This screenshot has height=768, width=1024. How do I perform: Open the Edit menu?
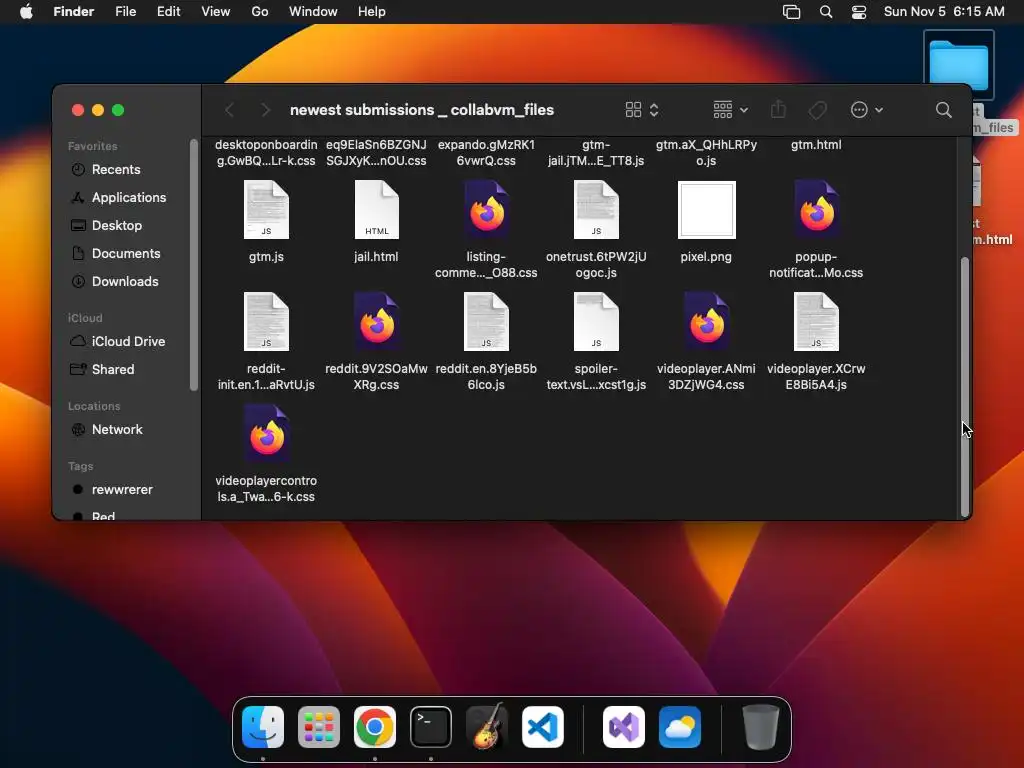[168, 12]
